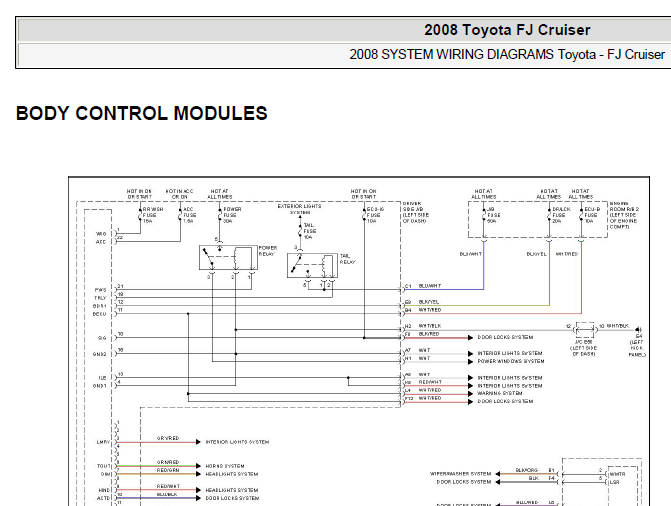Image resolution: width=671 pixels, height=506 pixels.
Task: Click the 'HIND' pin label
Action: pos(104,491)
